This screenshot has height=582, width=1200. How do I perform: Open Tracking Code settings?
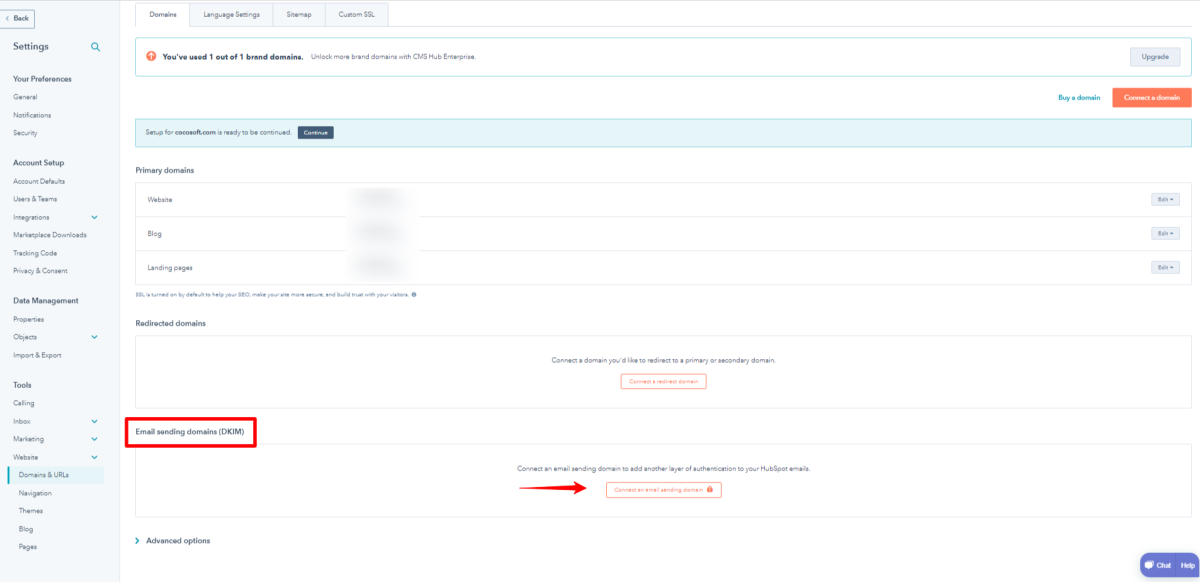(35, 253)
